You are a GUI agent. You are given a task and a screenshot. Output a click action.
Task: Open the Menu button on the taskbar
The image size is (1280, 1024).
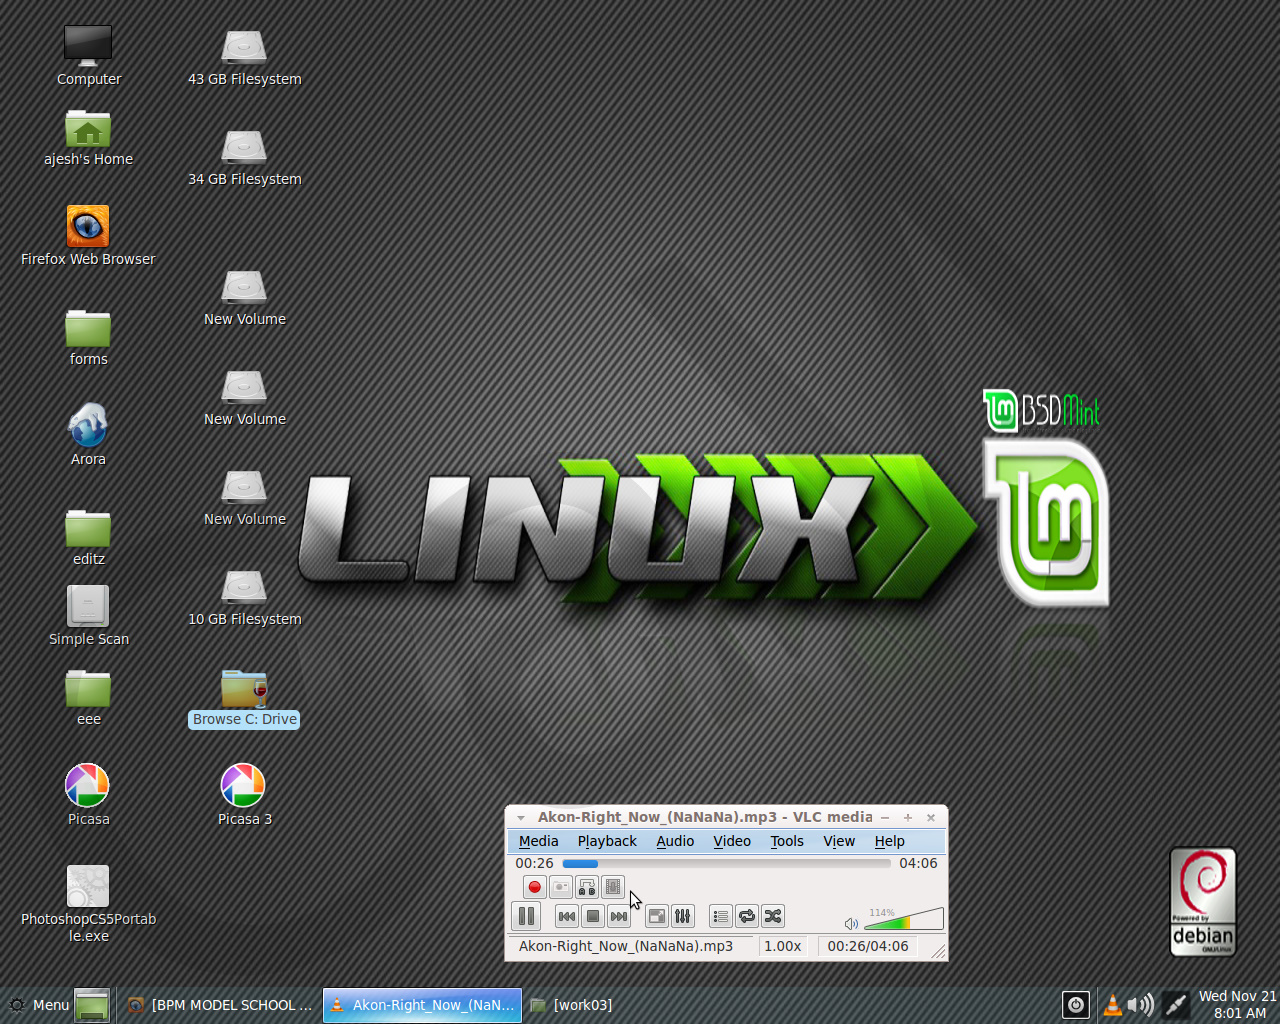[x=38, y=1005]
